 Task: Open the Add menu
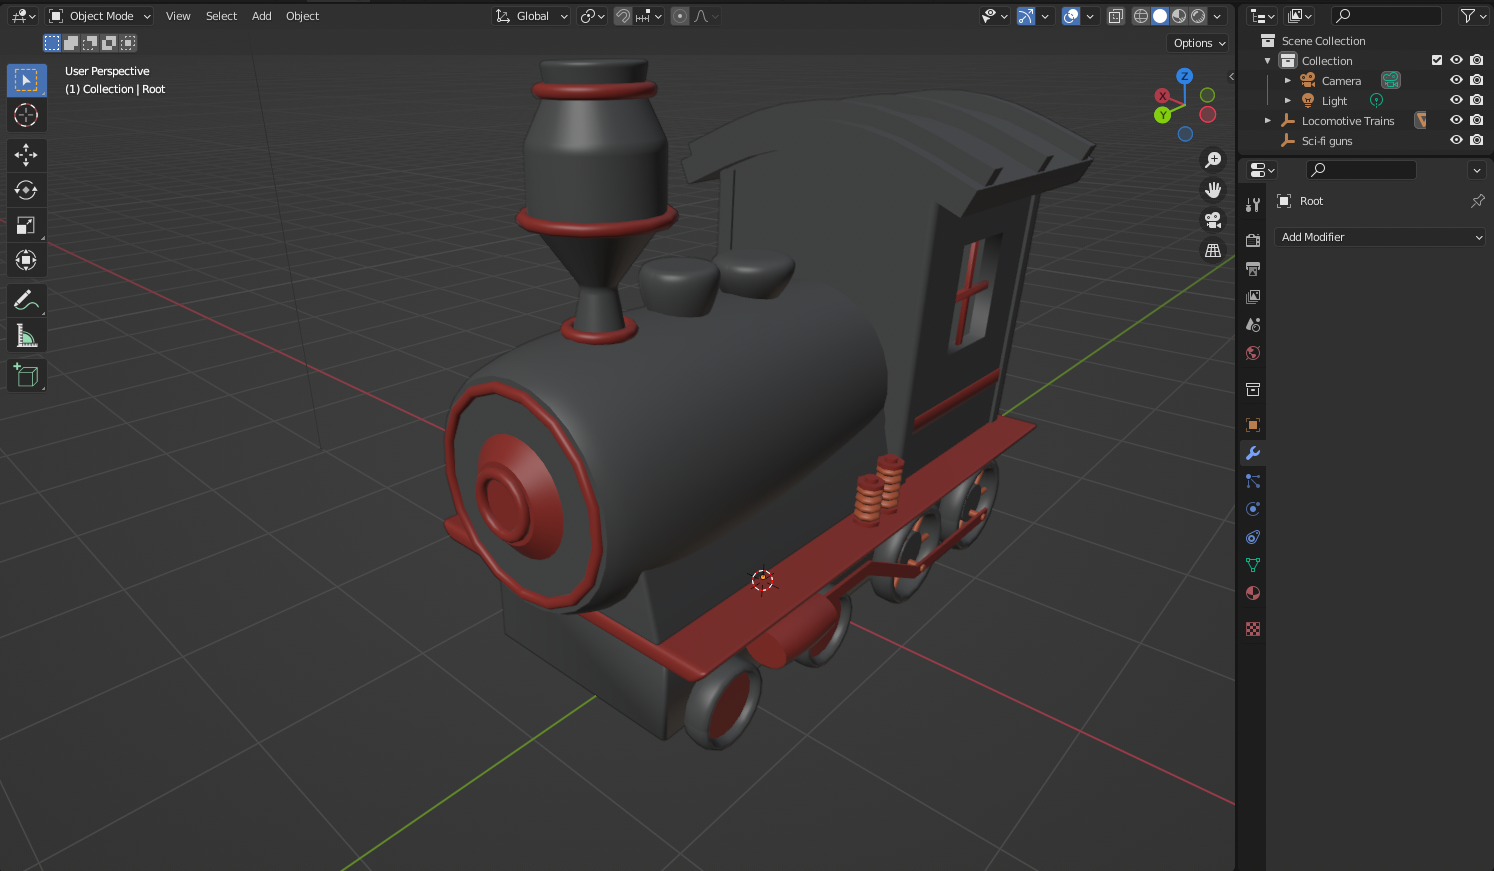(261, 16)
